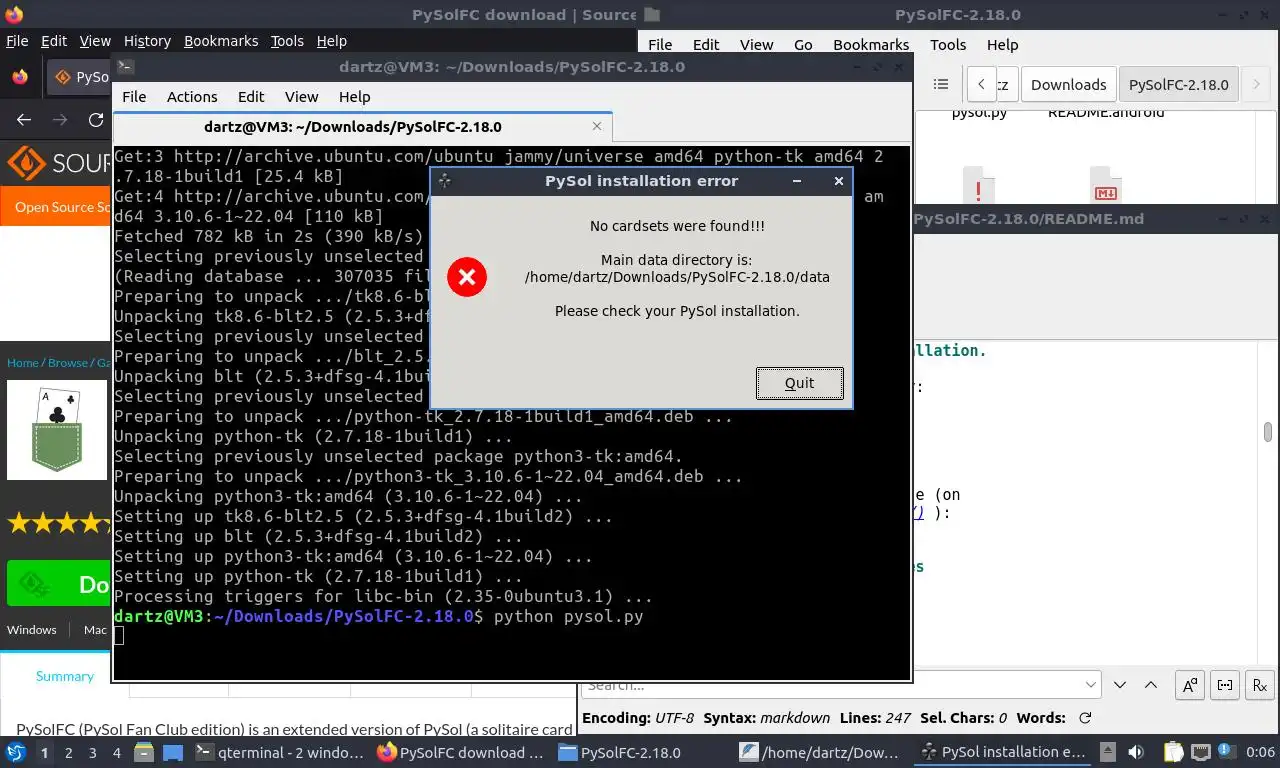Toggle match case search option
This screenshot has height=768, width=1280.
tap(1190, 685)
